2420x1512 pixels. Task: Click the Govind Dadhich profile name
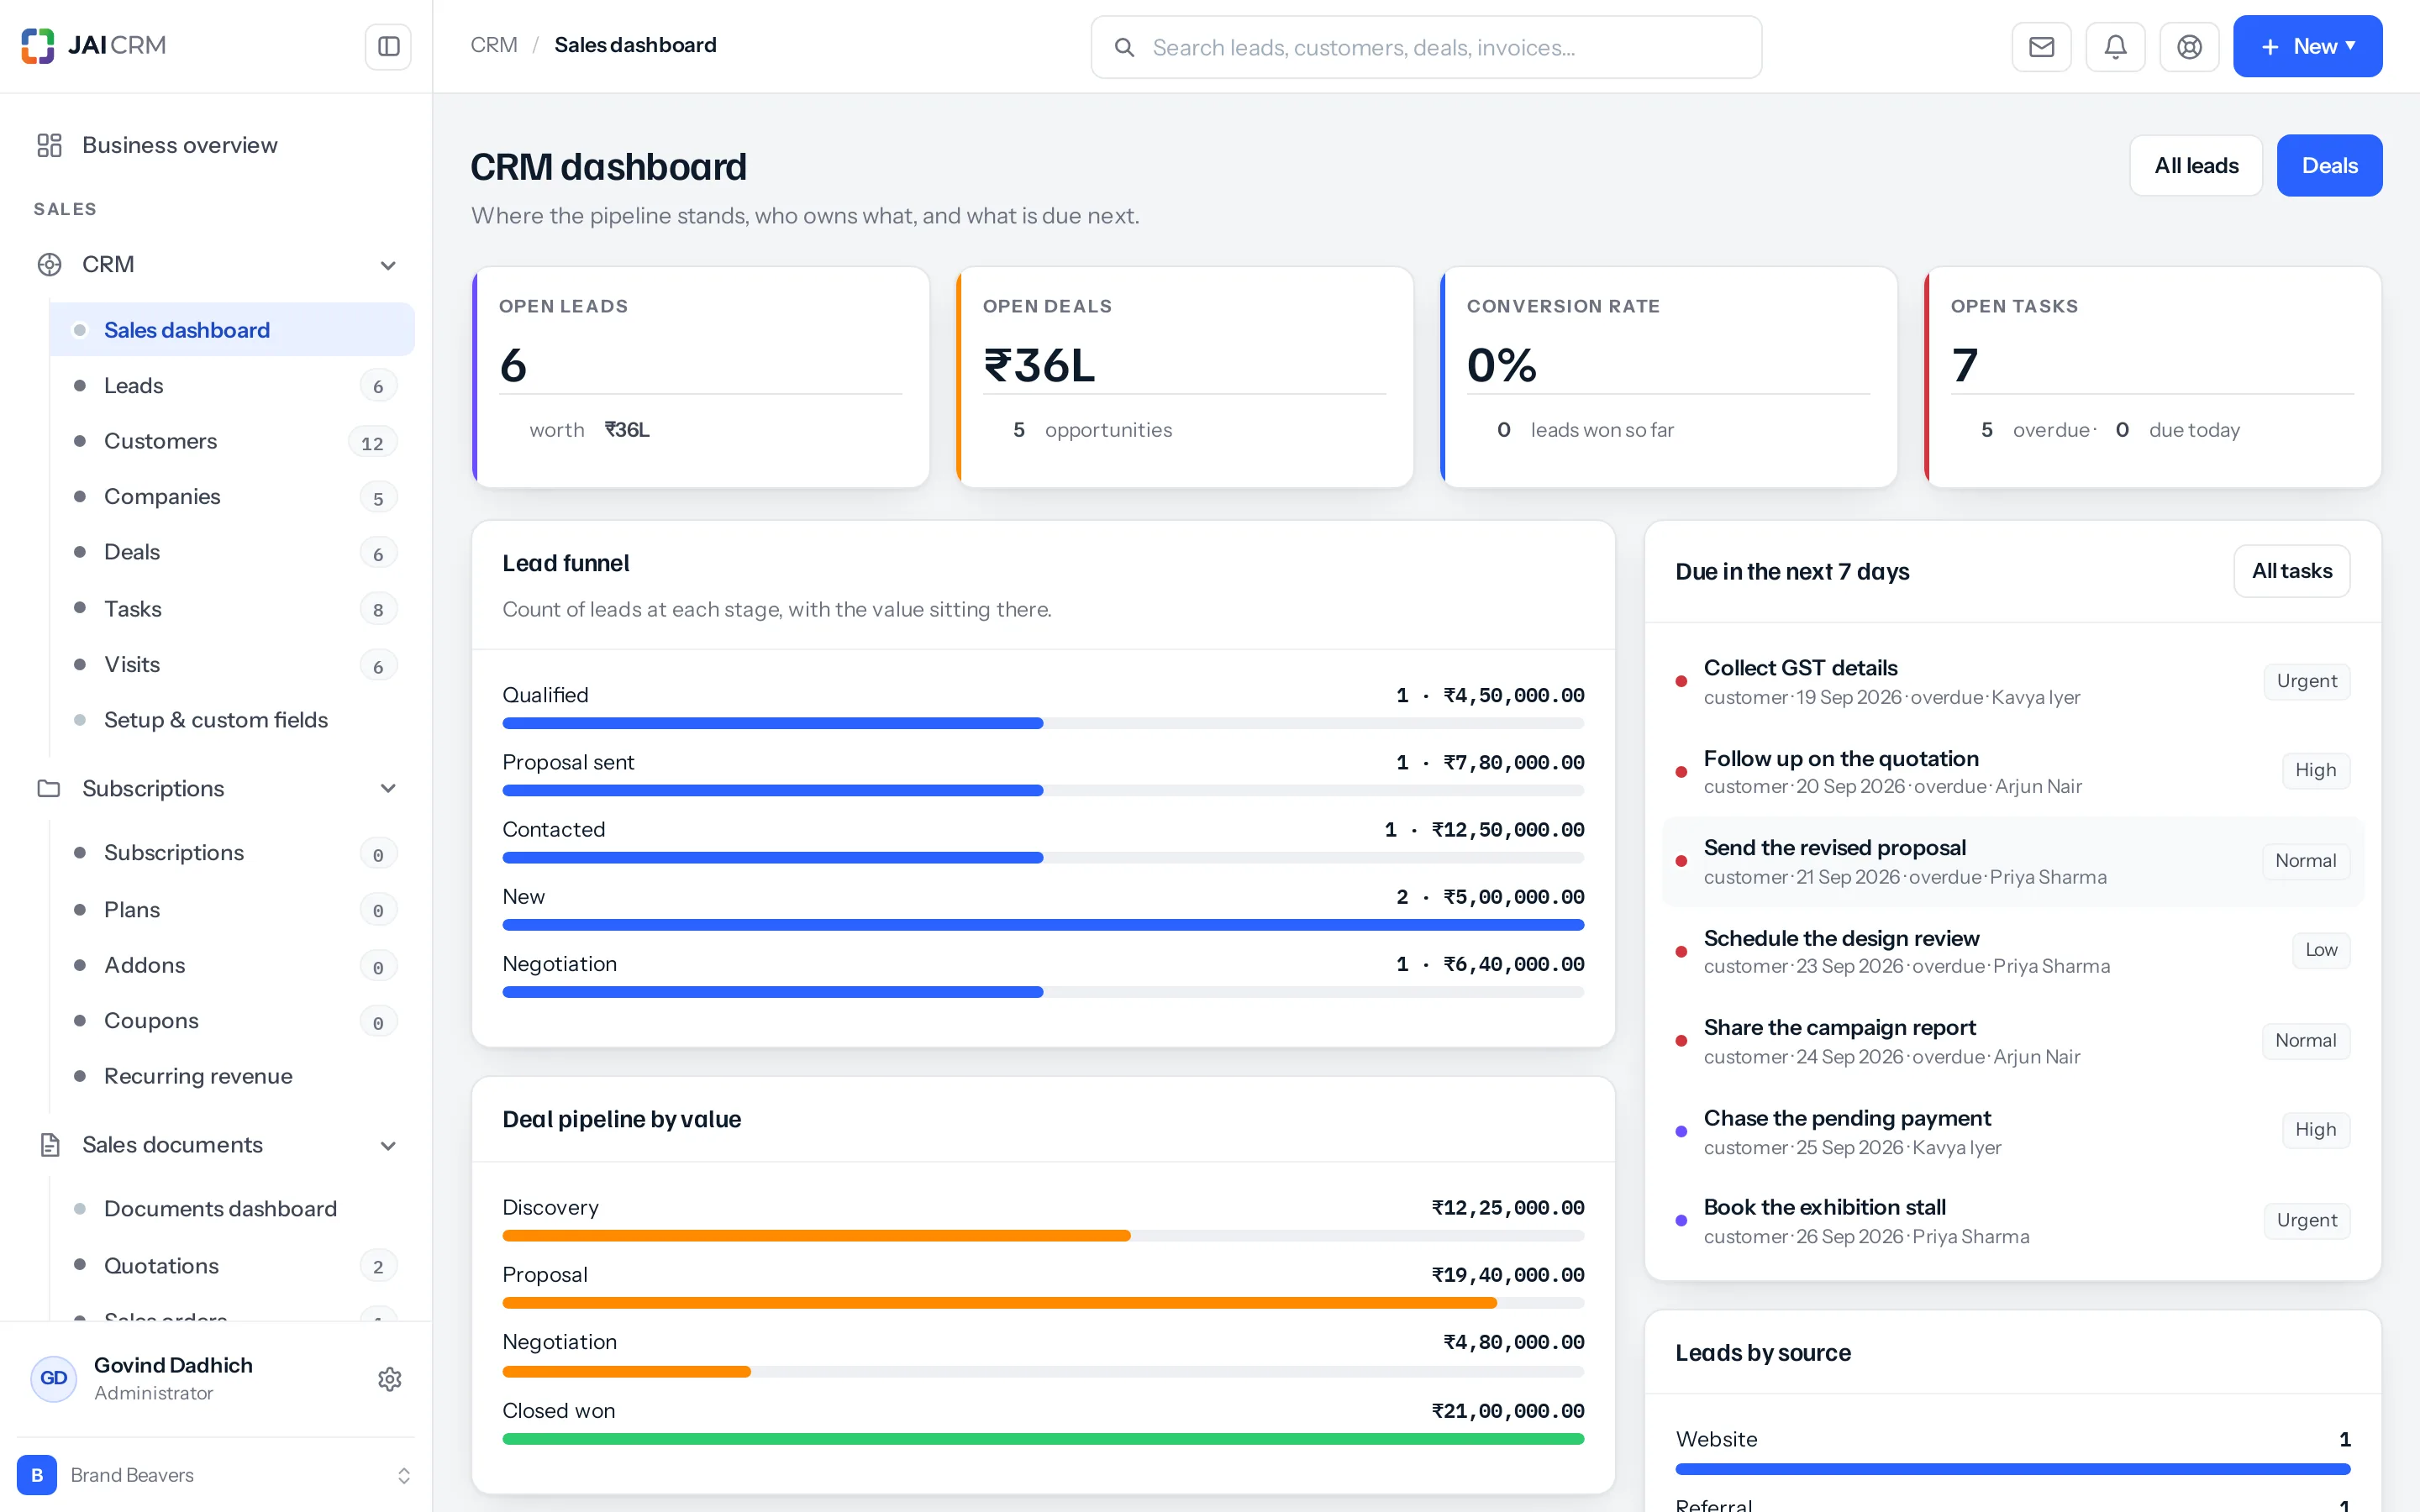point(173,1365)
